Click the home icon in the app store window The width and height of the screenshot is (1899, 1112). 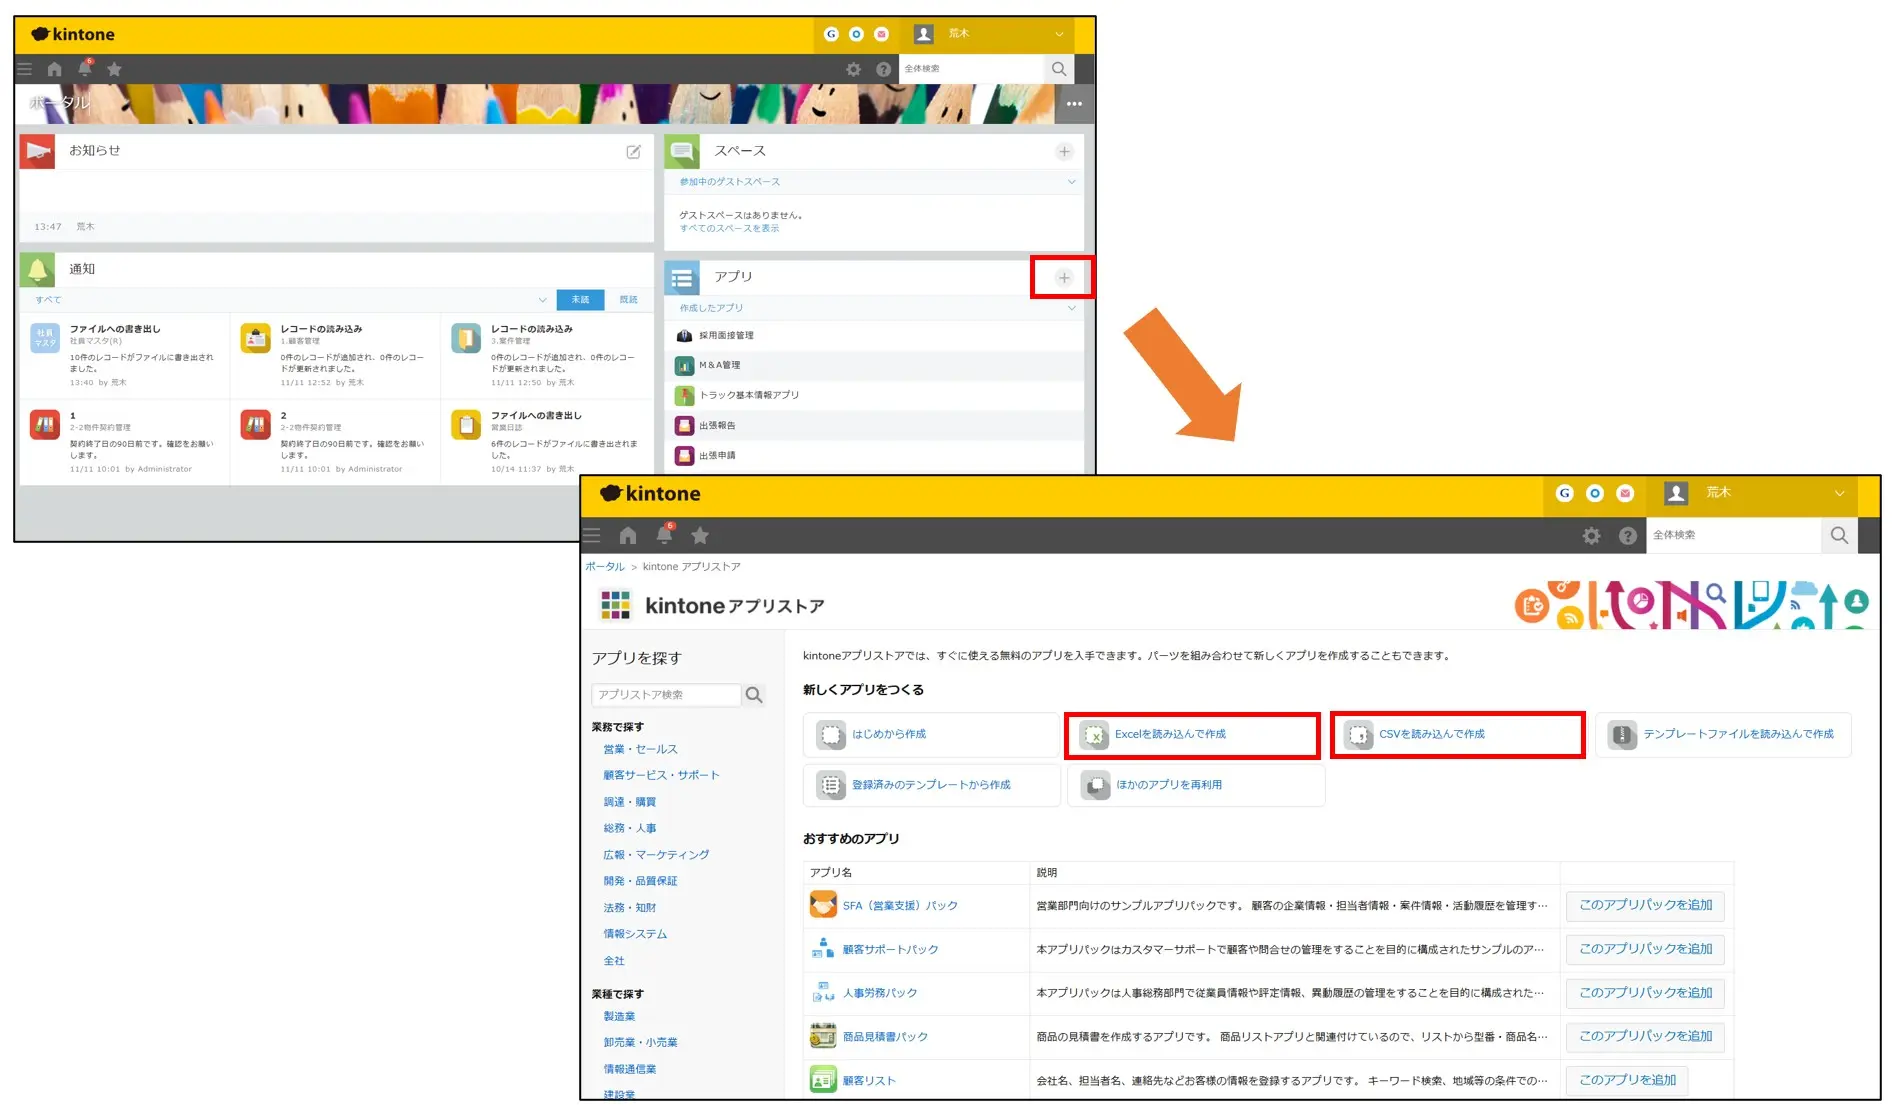[628, 536]
